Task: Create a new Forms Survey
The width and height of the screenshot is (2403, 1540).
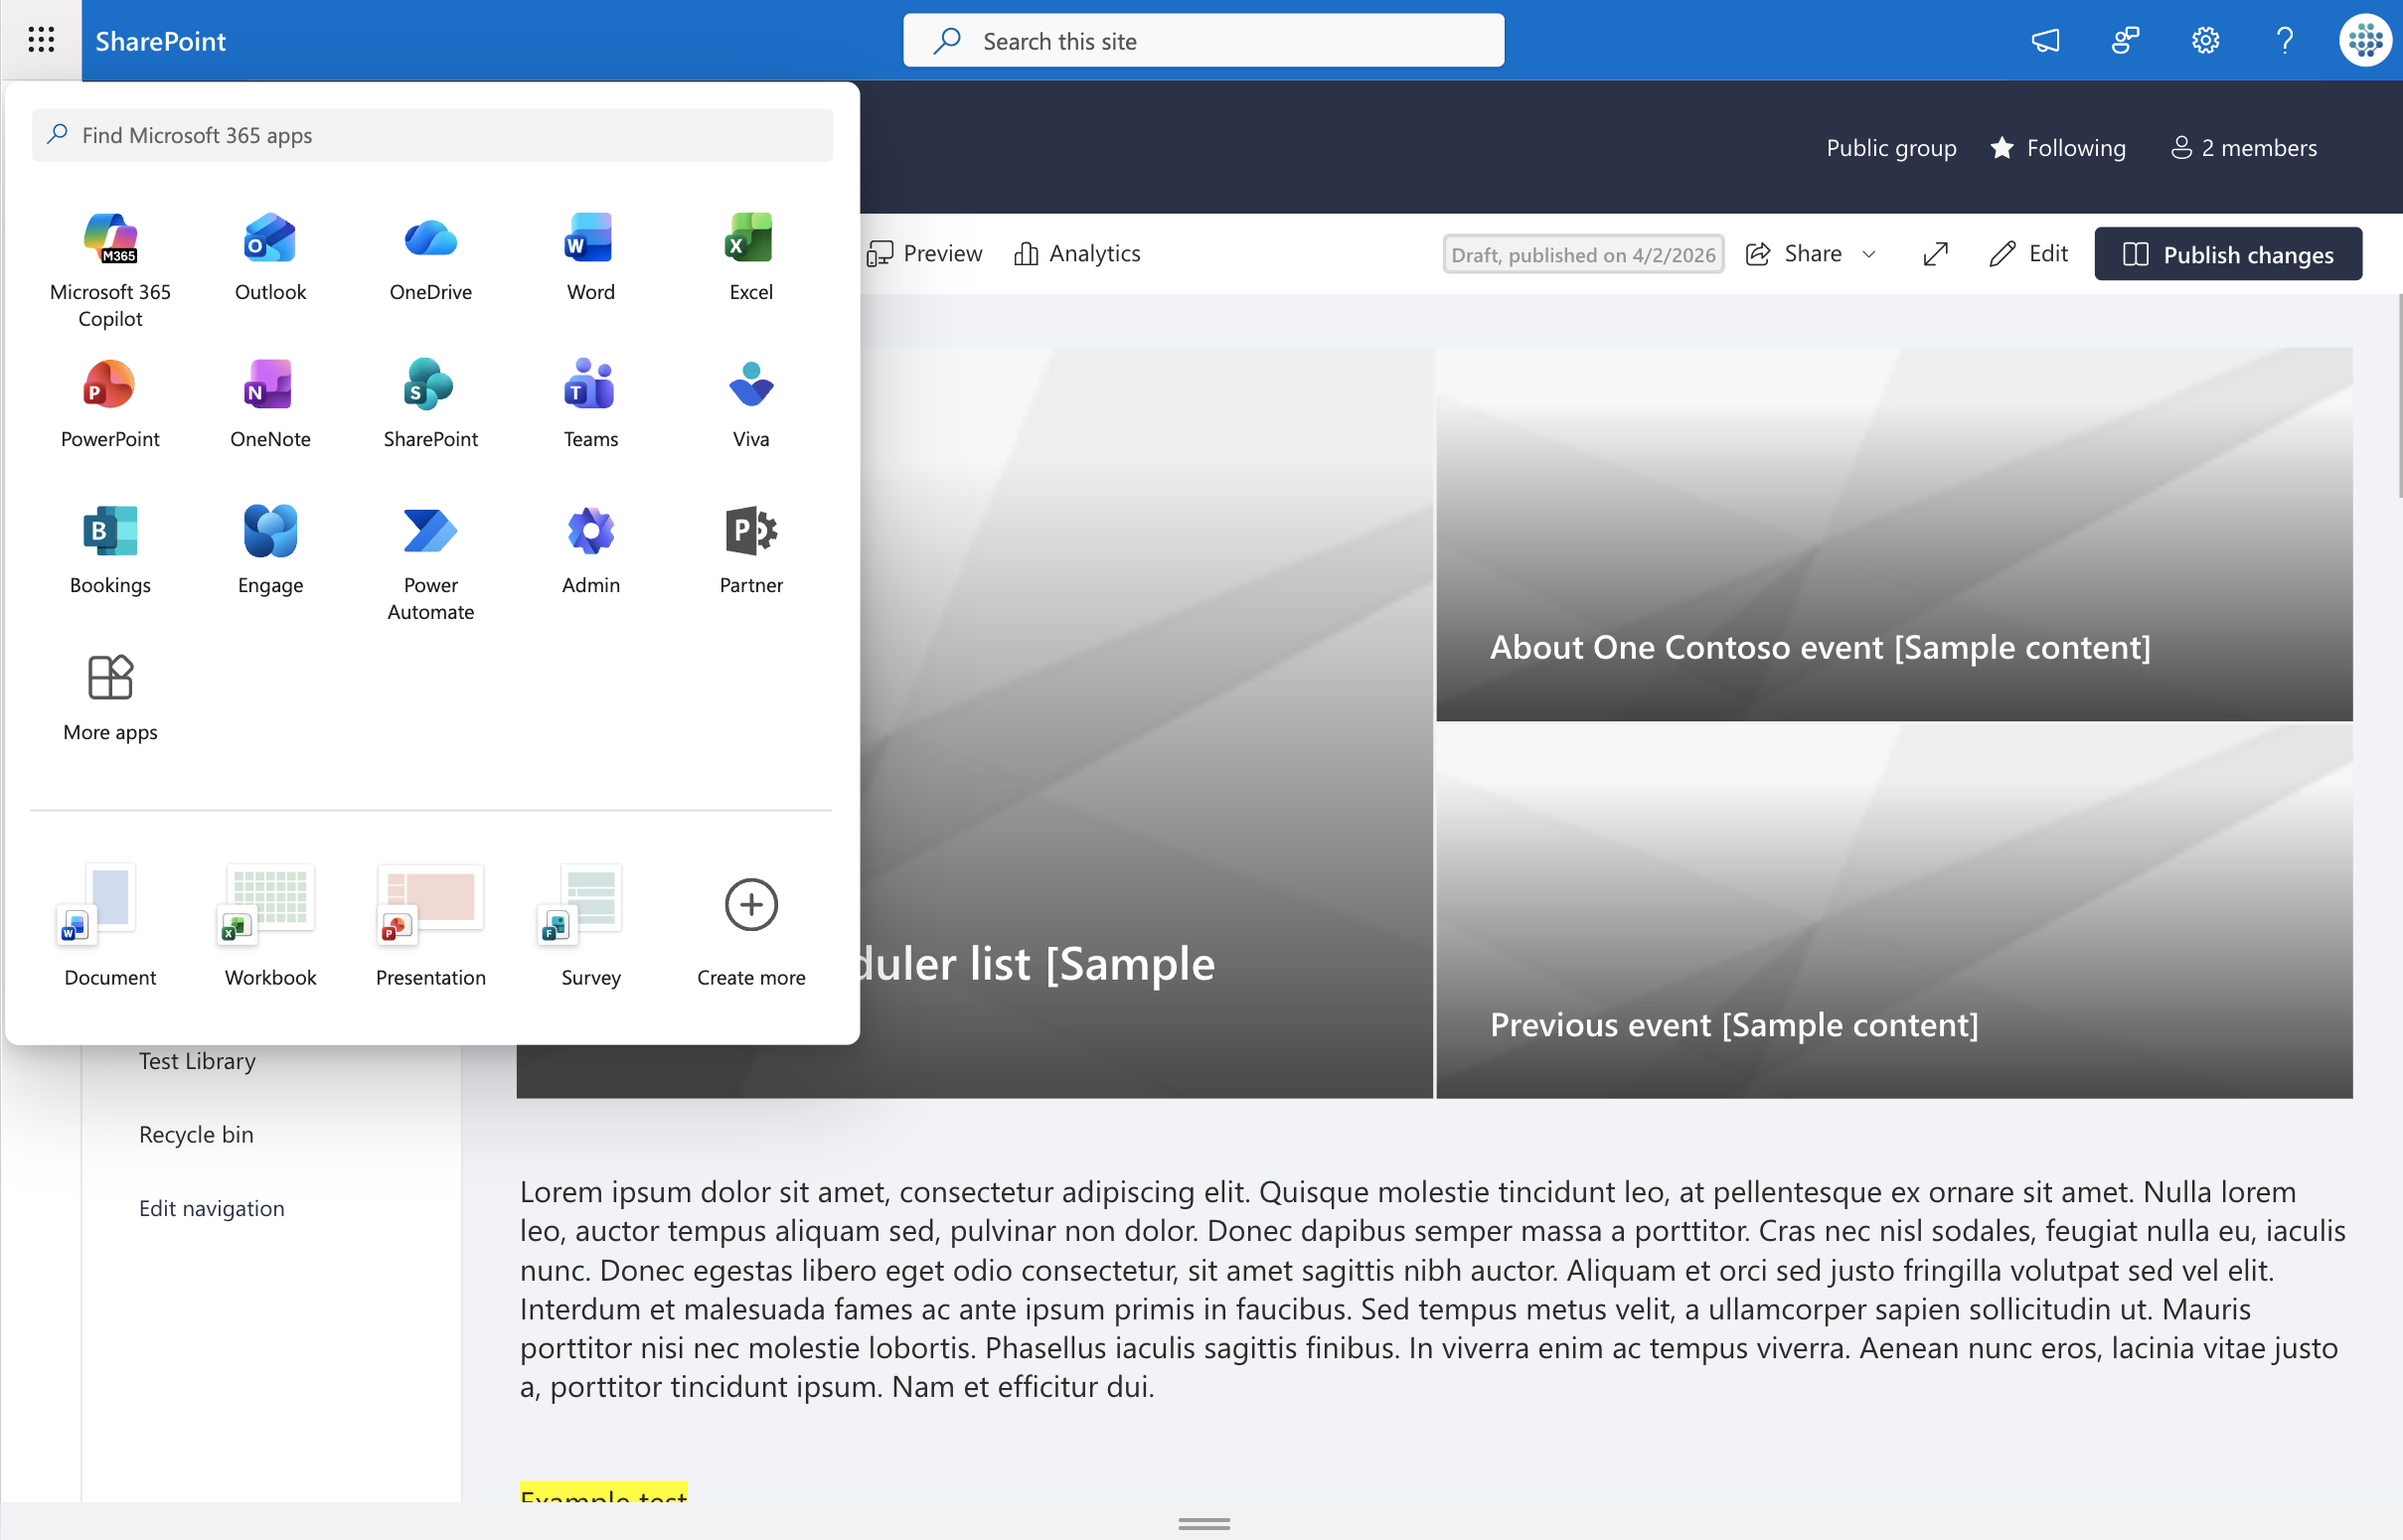Action: 591,925
